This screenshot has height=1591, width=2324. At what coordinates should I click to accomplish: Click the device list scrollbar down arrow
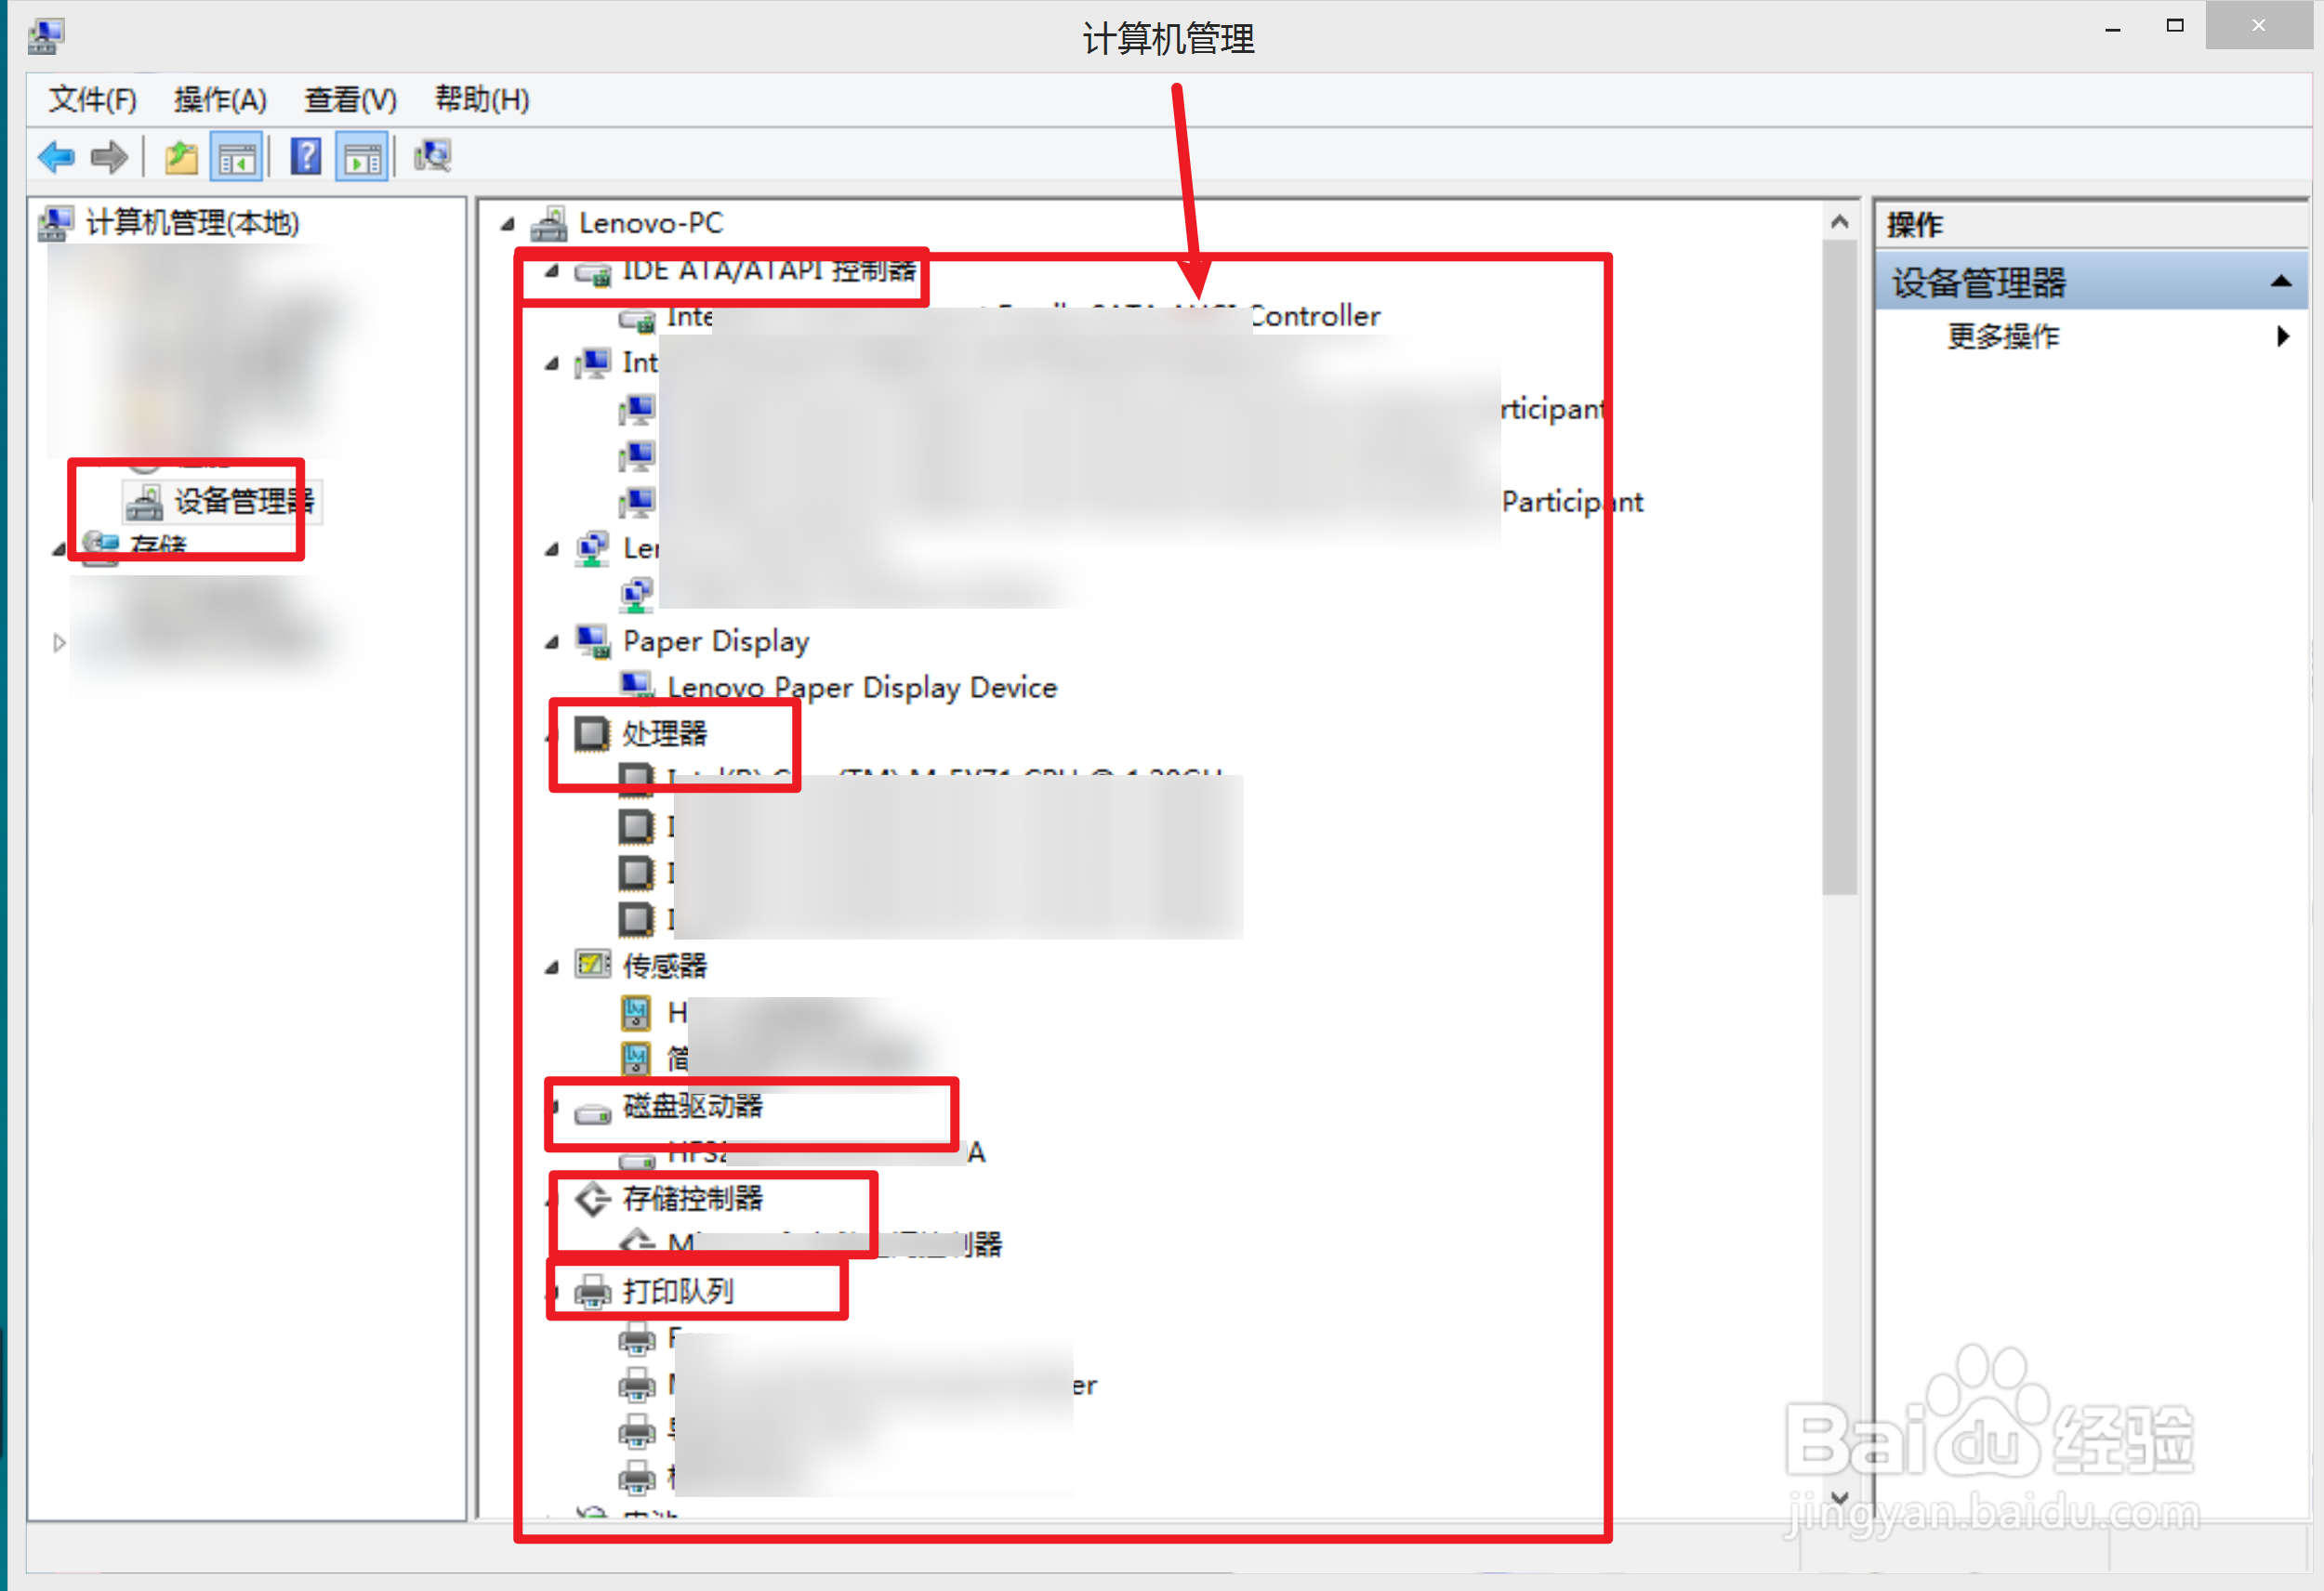(1838, 1496)
